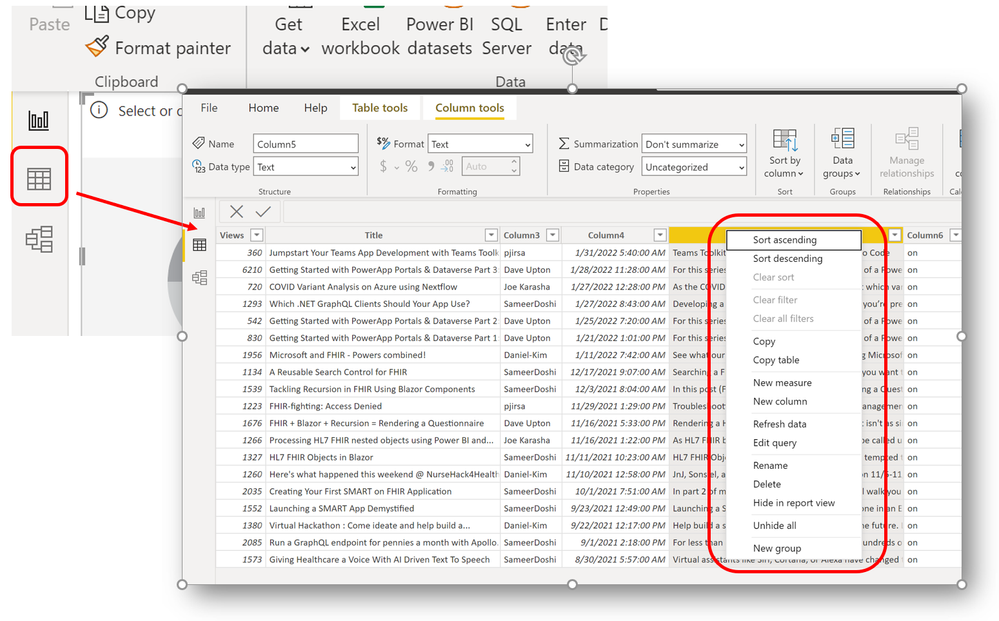Open the Data category Uncategorized dropdown
The image size is (999, 621).
pyautogui.click(x=694, y=167)
